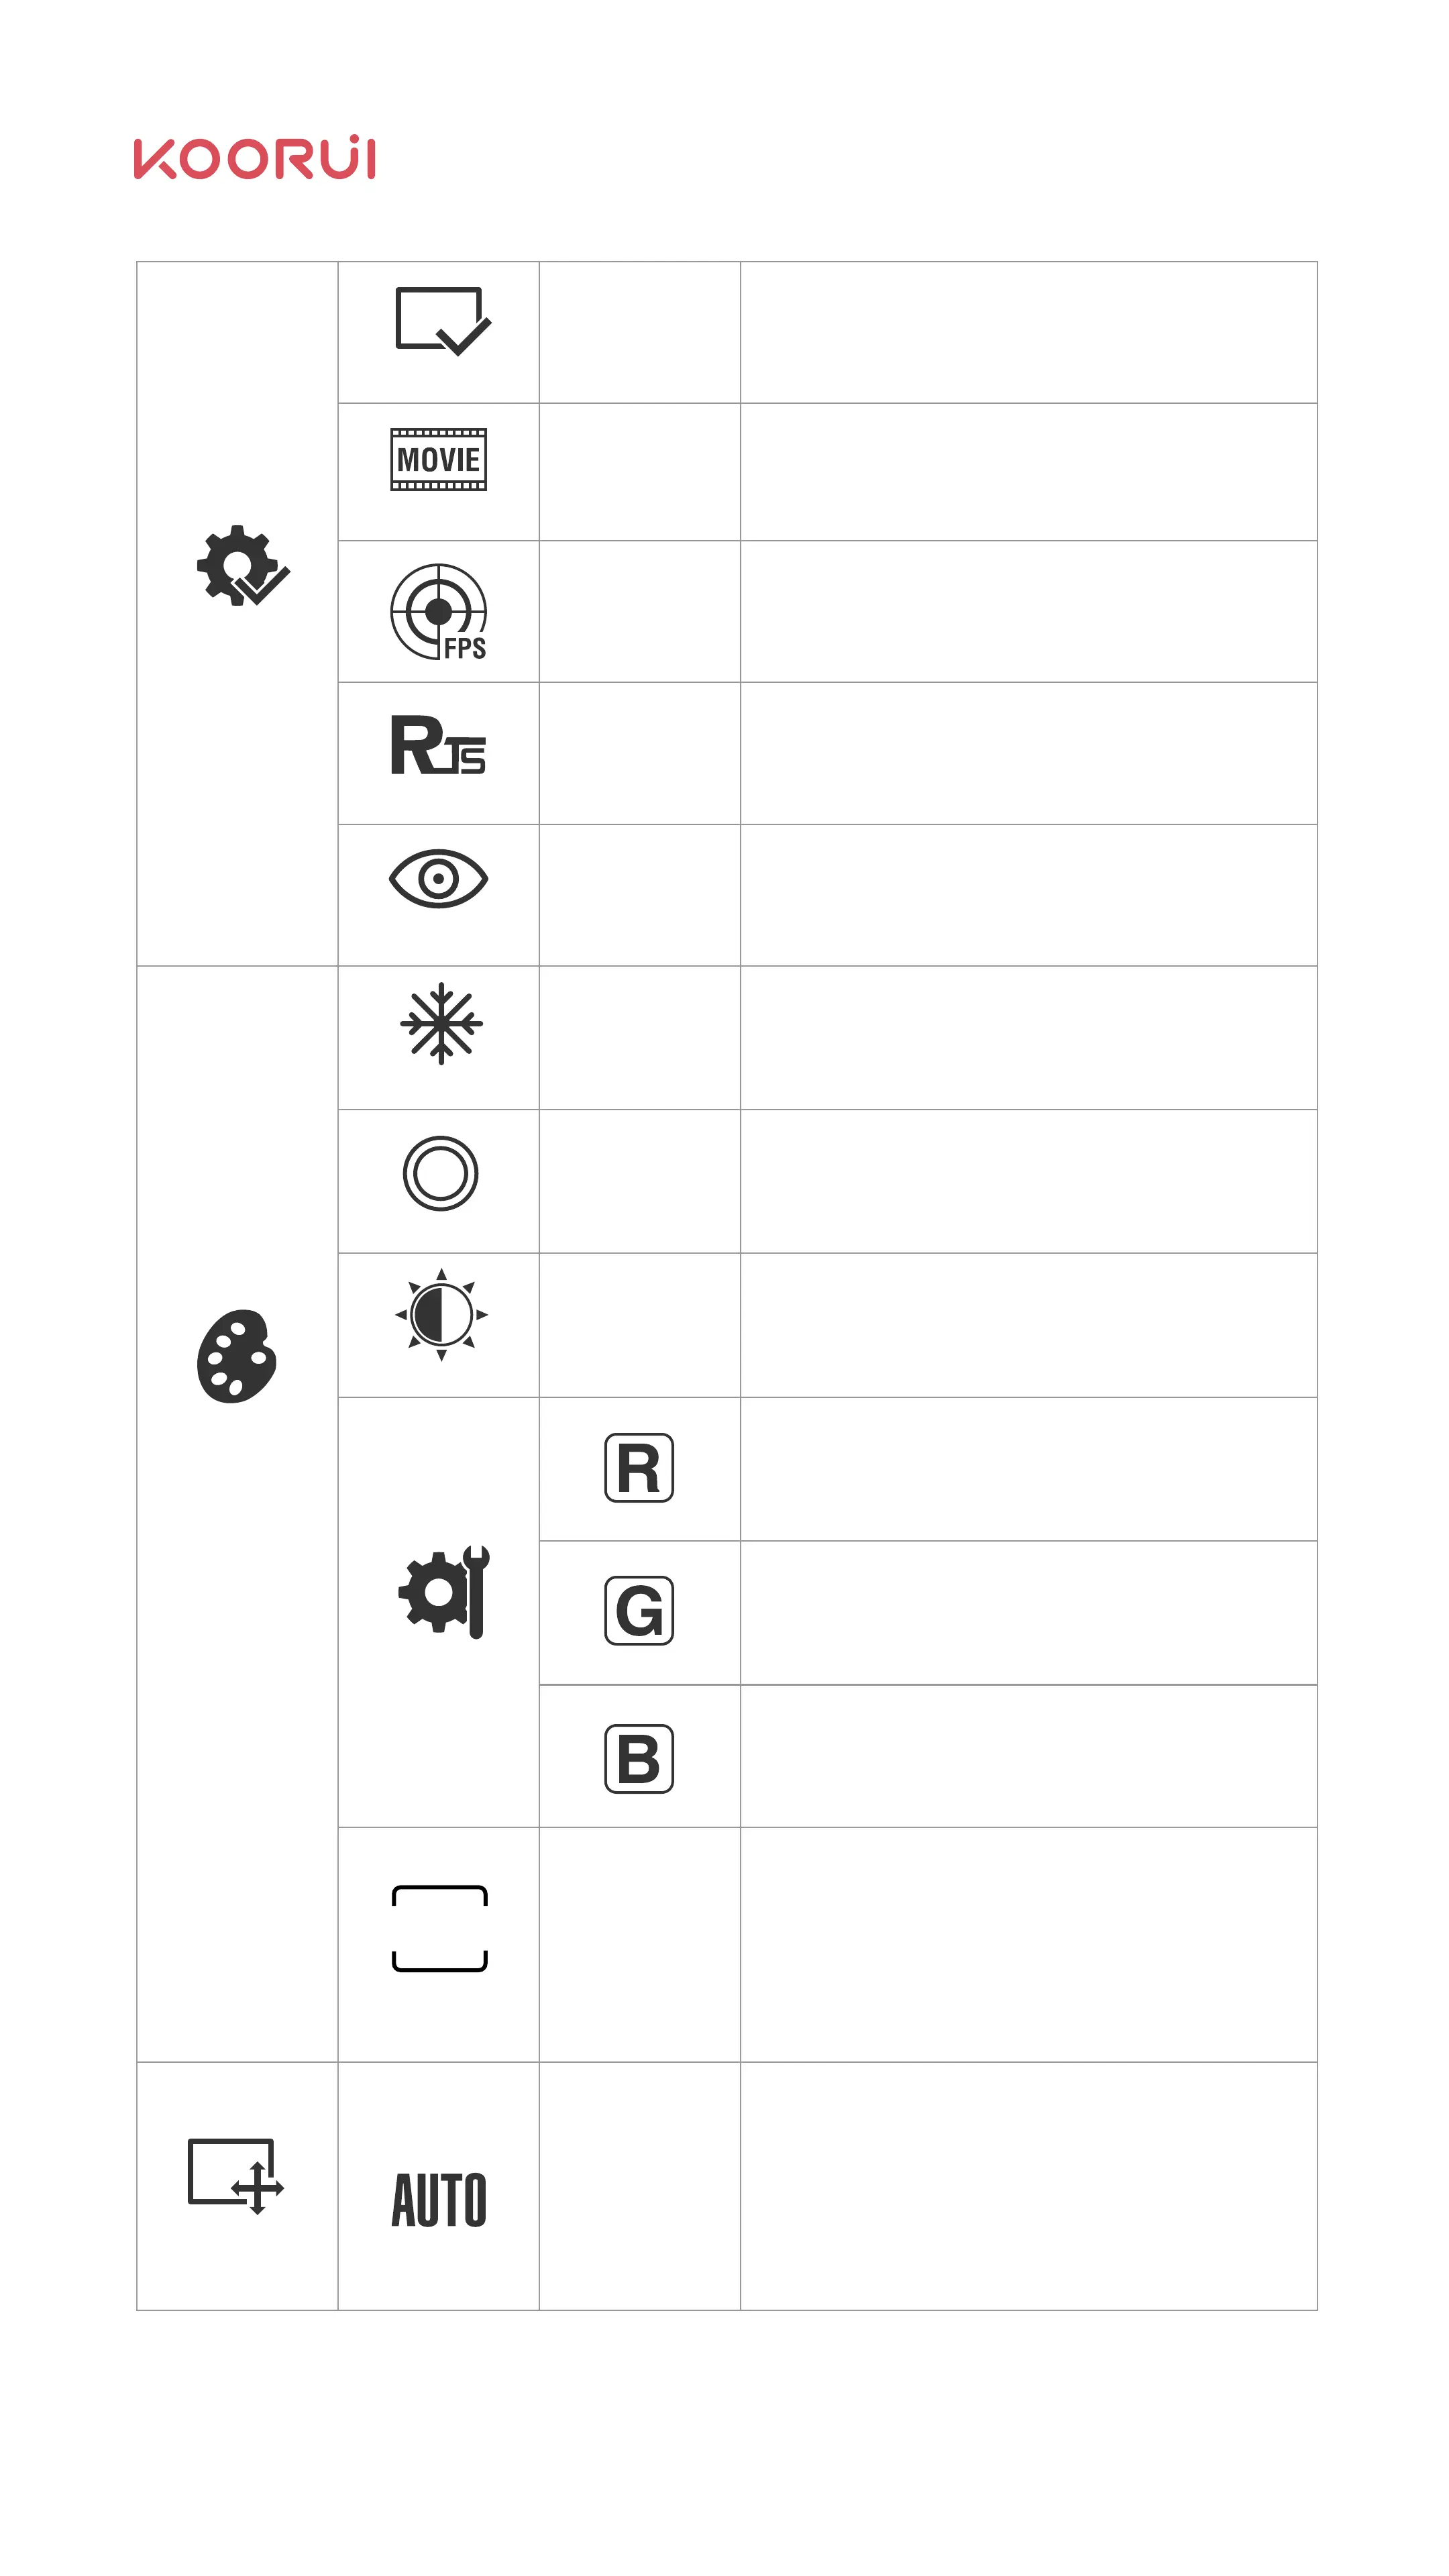Pick the RTS game mode icon
Screen dimensions: 1449x2576
438,745
